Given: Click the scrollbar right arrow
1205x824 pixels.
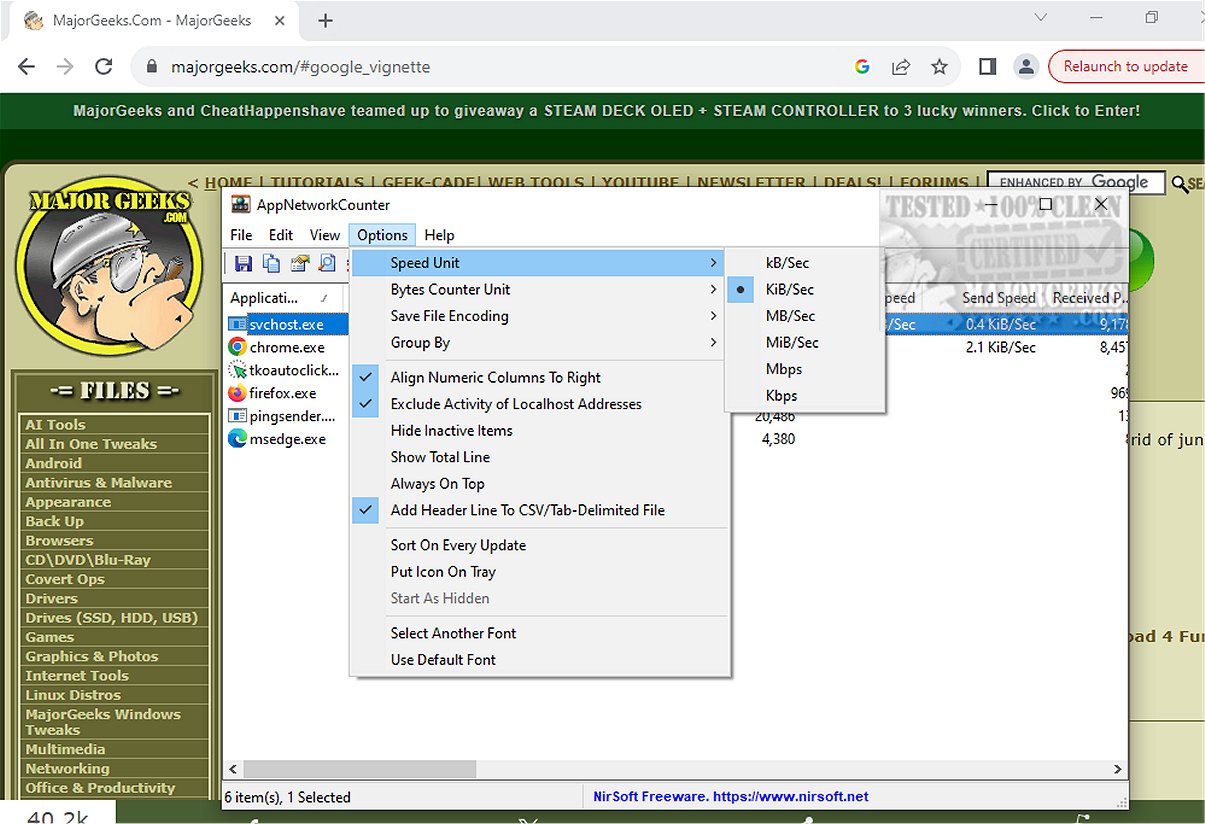Looking at the screenshot, I should [1118, 769].
